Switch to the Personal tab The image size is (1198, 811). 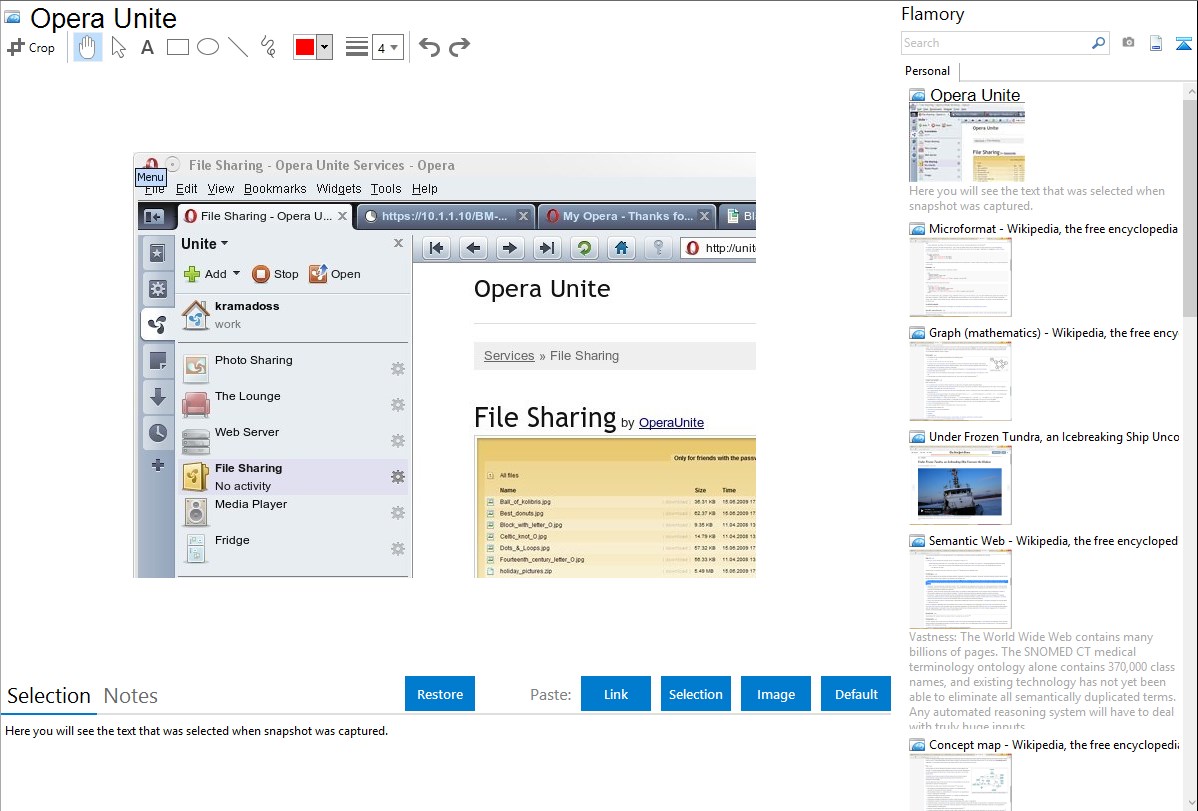[x=928, y=71]
